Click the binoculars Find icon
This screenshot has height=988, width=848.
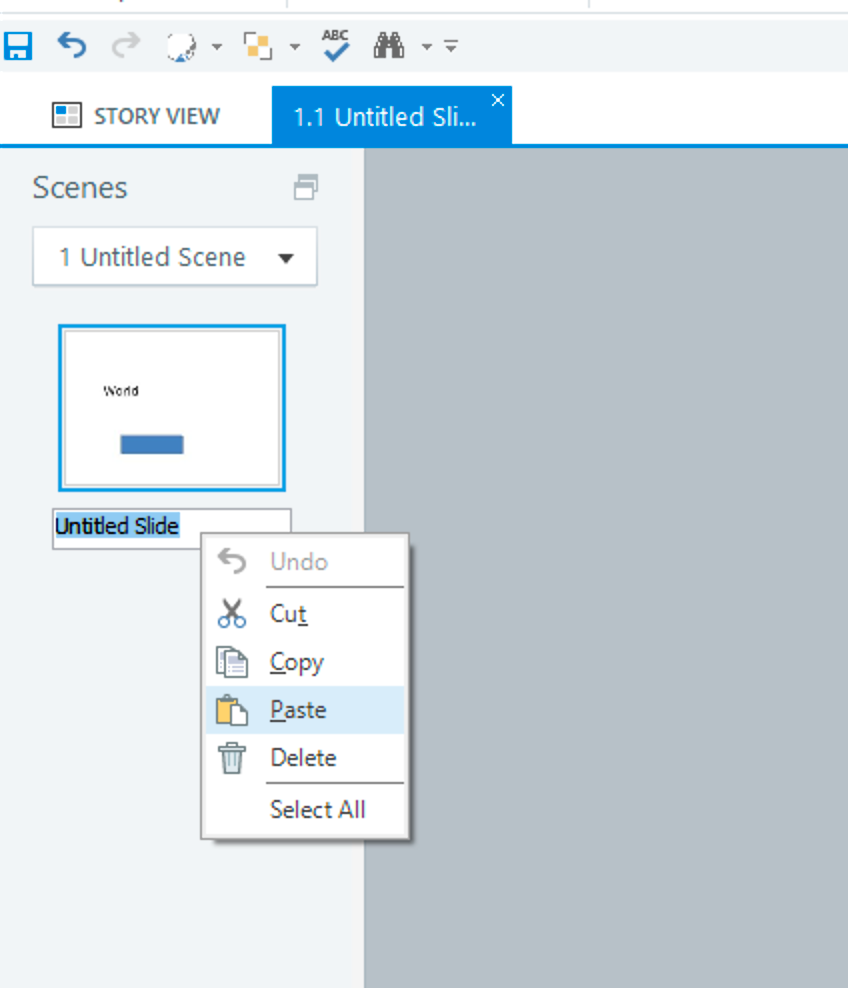(x=388, y=46)
